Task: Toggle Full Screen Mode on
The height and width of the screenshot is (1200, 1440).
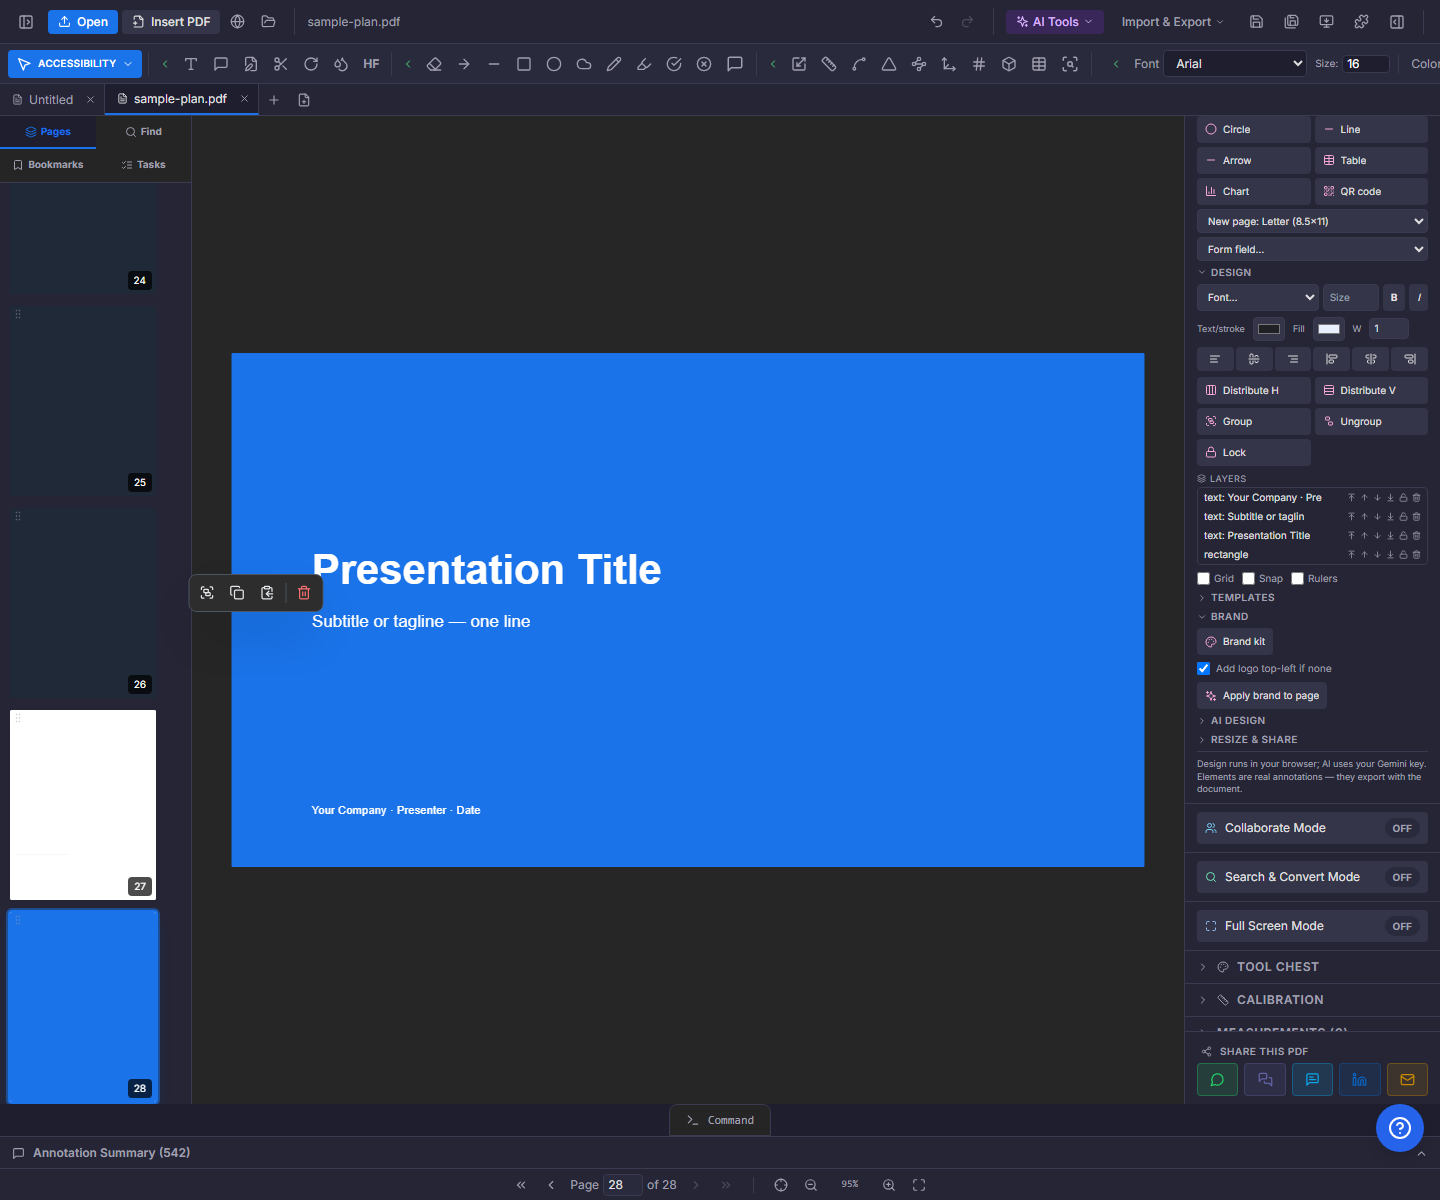Action: click(1402, 927)
